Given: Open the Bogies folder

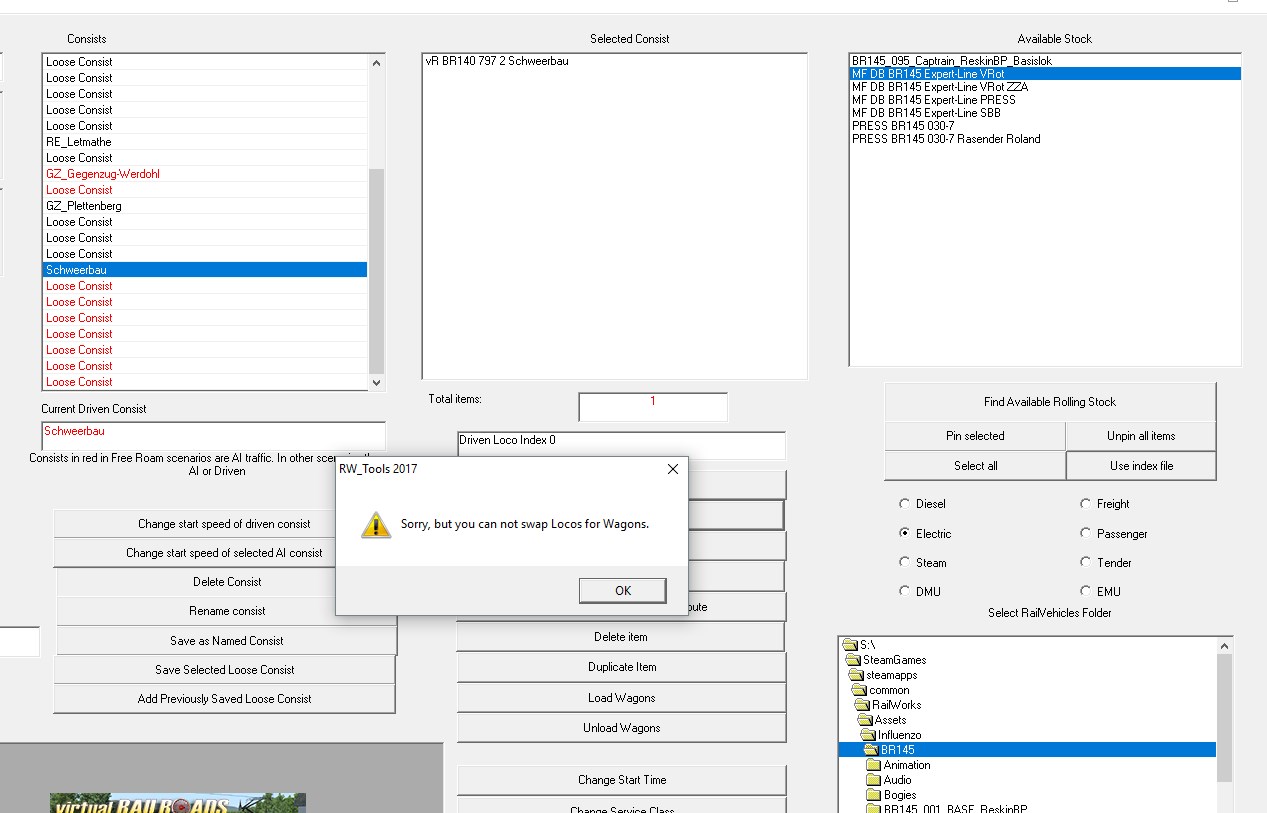Looking at the screenshot, I should [x=899, y=795].
